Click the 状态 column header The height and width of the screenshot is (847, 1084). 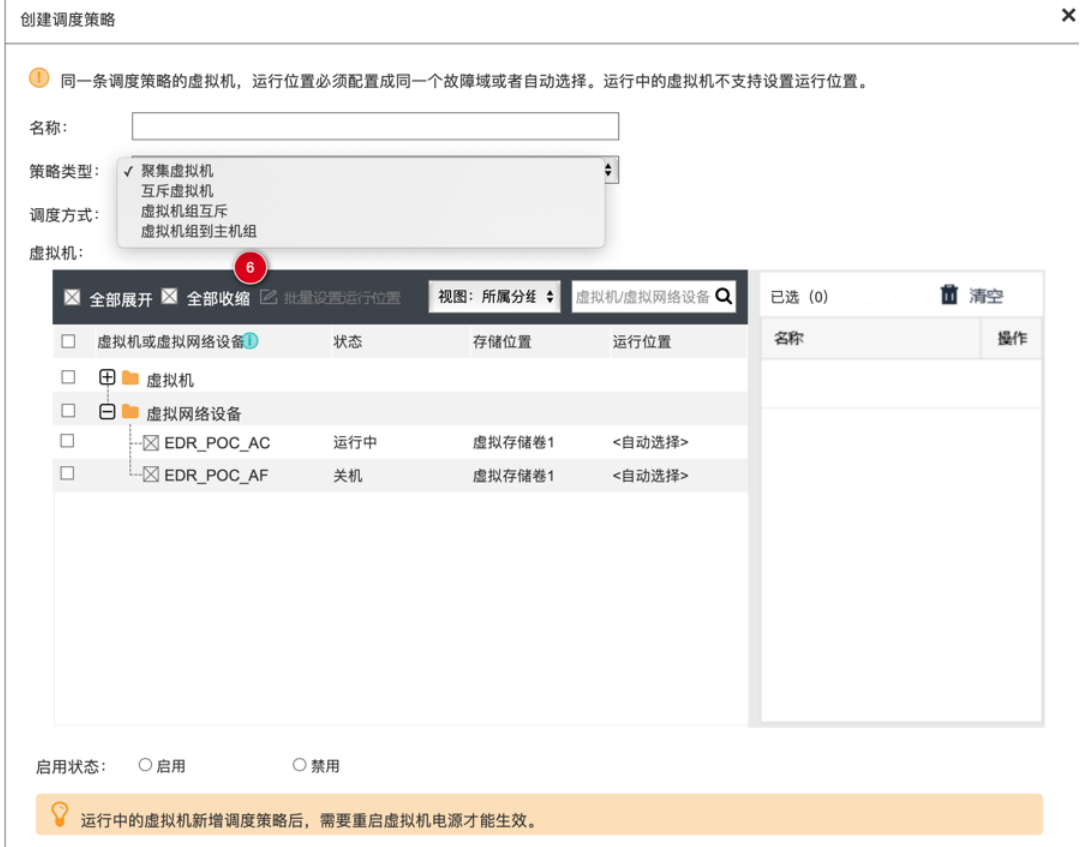(348, 342)
